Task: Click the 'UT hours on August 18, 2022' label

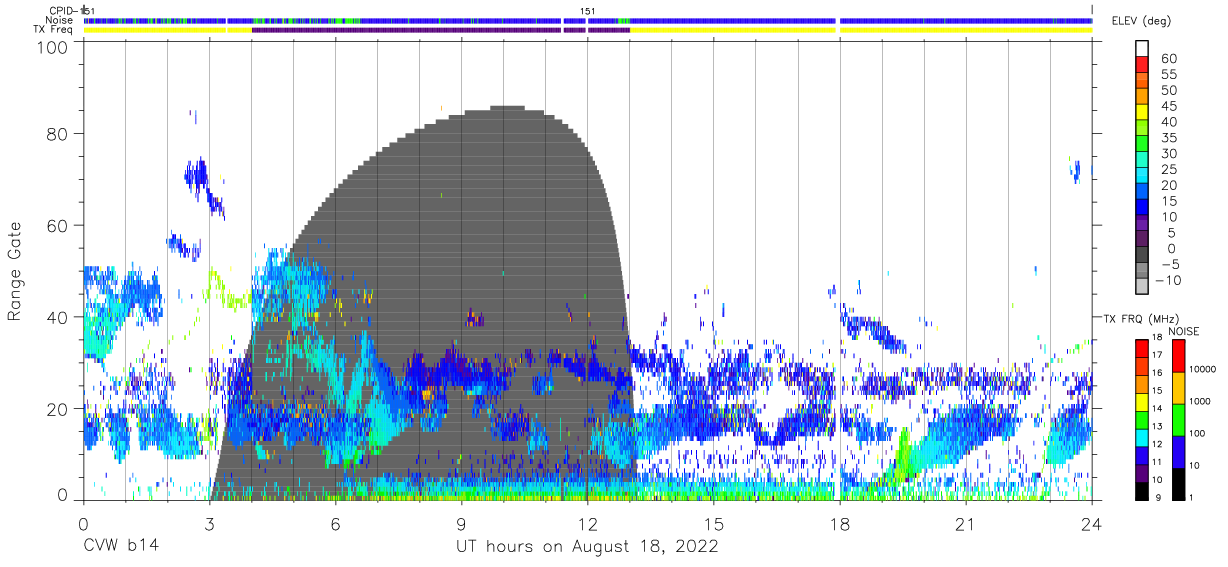Action: [587, 547]
